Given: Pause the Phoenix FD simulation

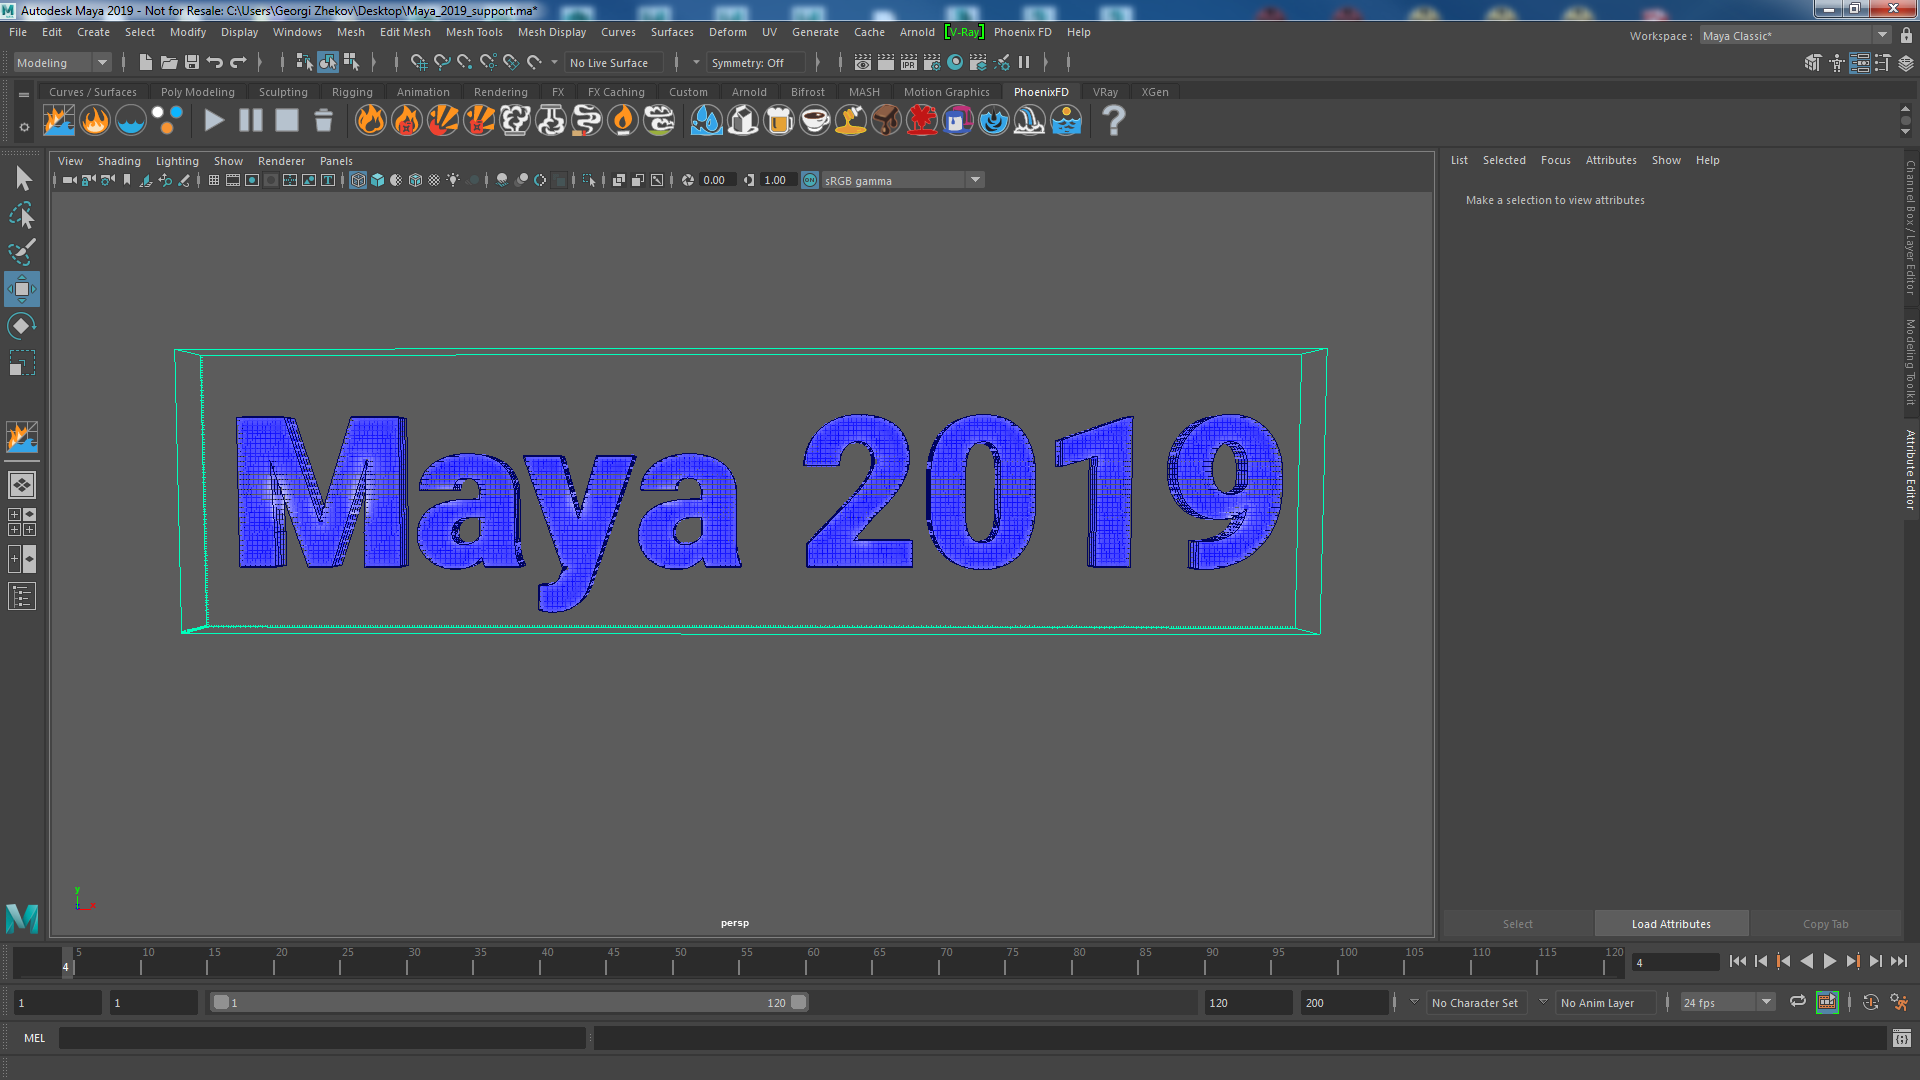Looking at the screenshot, I should [x=250, y=121].
